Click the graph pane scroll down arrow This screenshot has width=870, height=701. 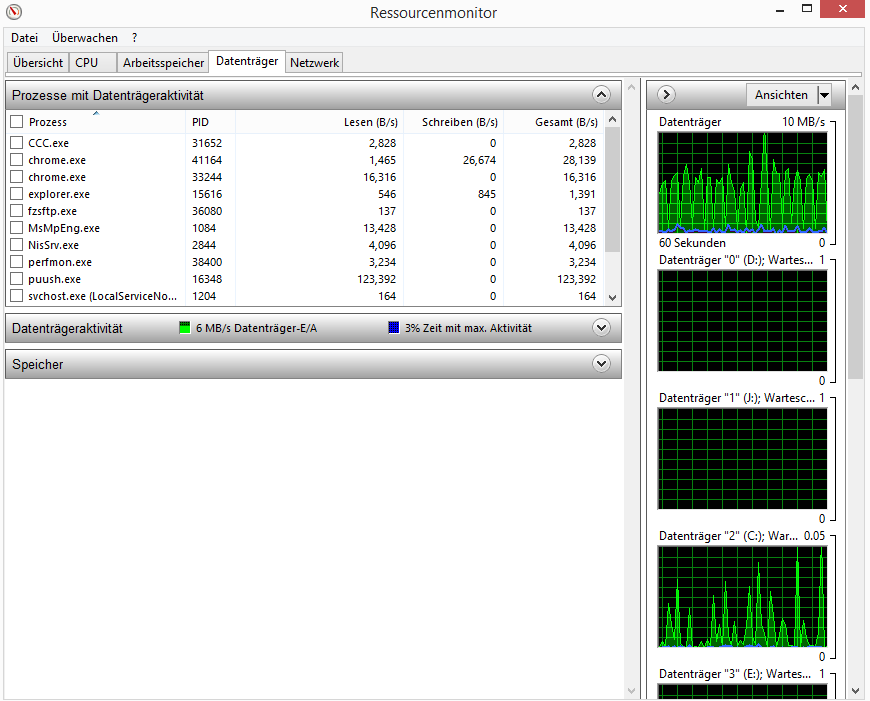click(856, 691)
